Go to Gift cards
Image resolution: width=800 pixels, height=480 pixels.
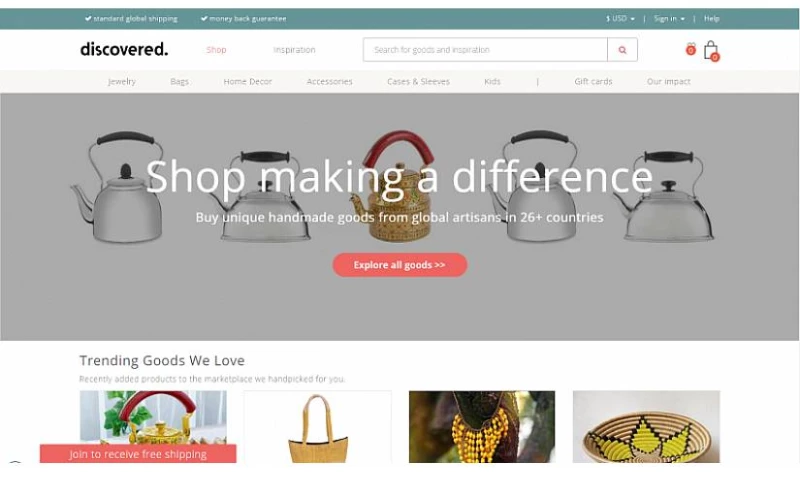pos(593,82)
